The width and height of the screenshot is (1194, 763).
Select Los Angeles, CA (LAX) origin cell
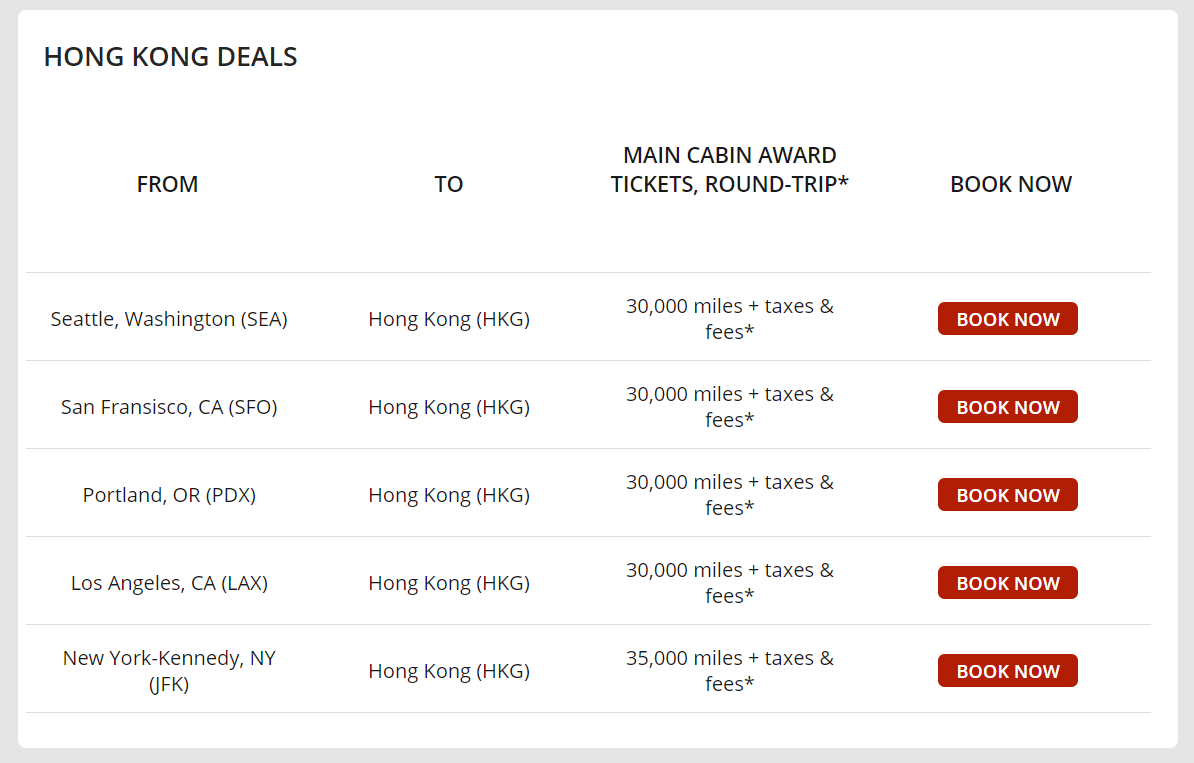coord(169,583)
